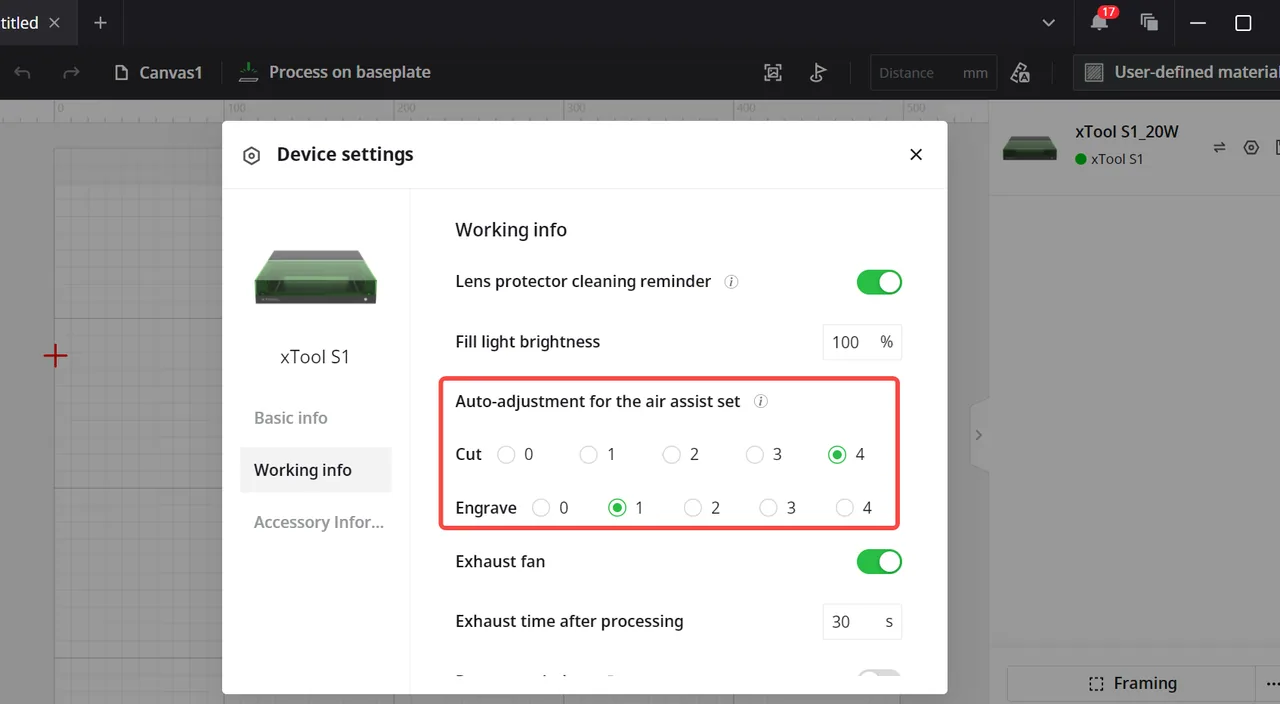
Task: Minimize the application window
Action: (1199, 22)
